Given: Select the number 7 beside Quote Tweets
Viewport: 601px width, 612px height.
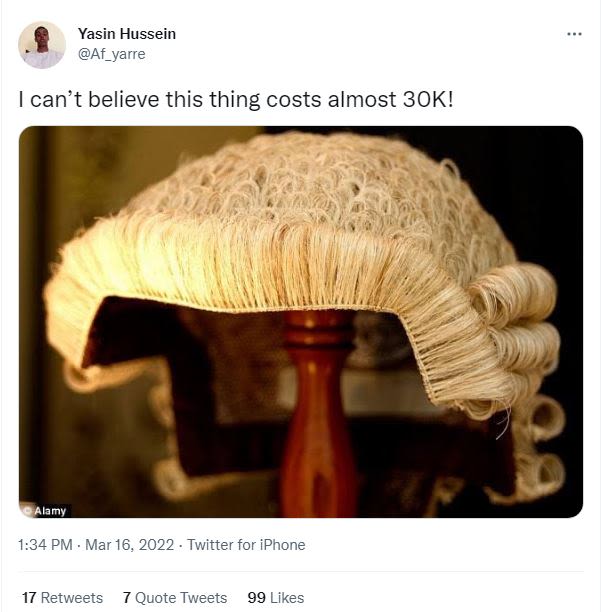Looking at the screenshot, I should (126, 598).
